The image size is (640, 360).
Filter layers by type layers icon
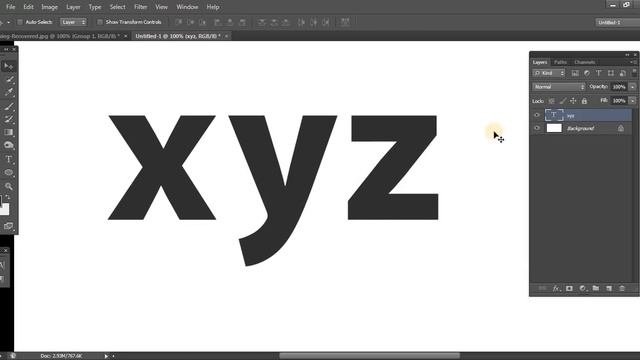coord(598,73)
